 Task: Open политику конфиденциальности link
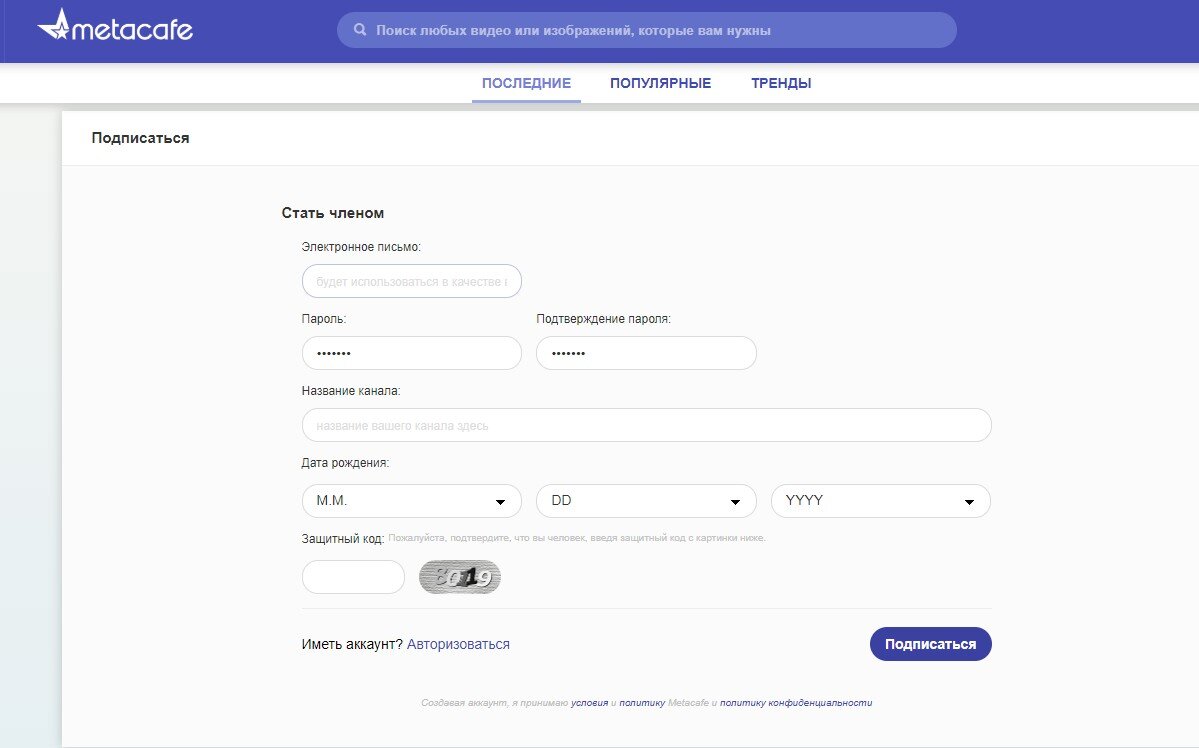(x=796, y=703)
